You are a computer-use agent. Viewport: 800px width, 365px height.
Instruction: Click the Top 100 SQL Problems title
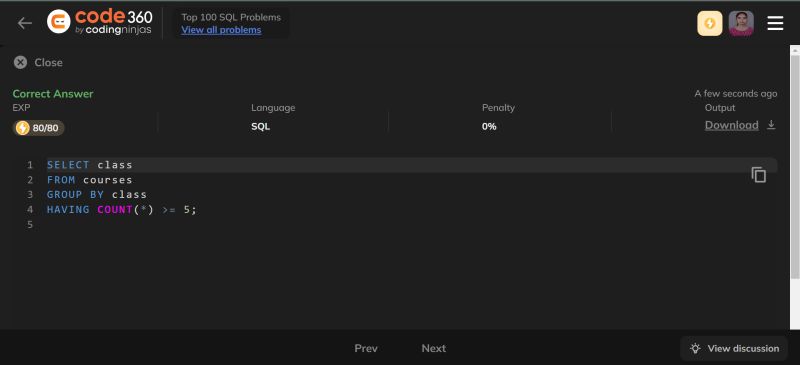[x=231, y=17]
